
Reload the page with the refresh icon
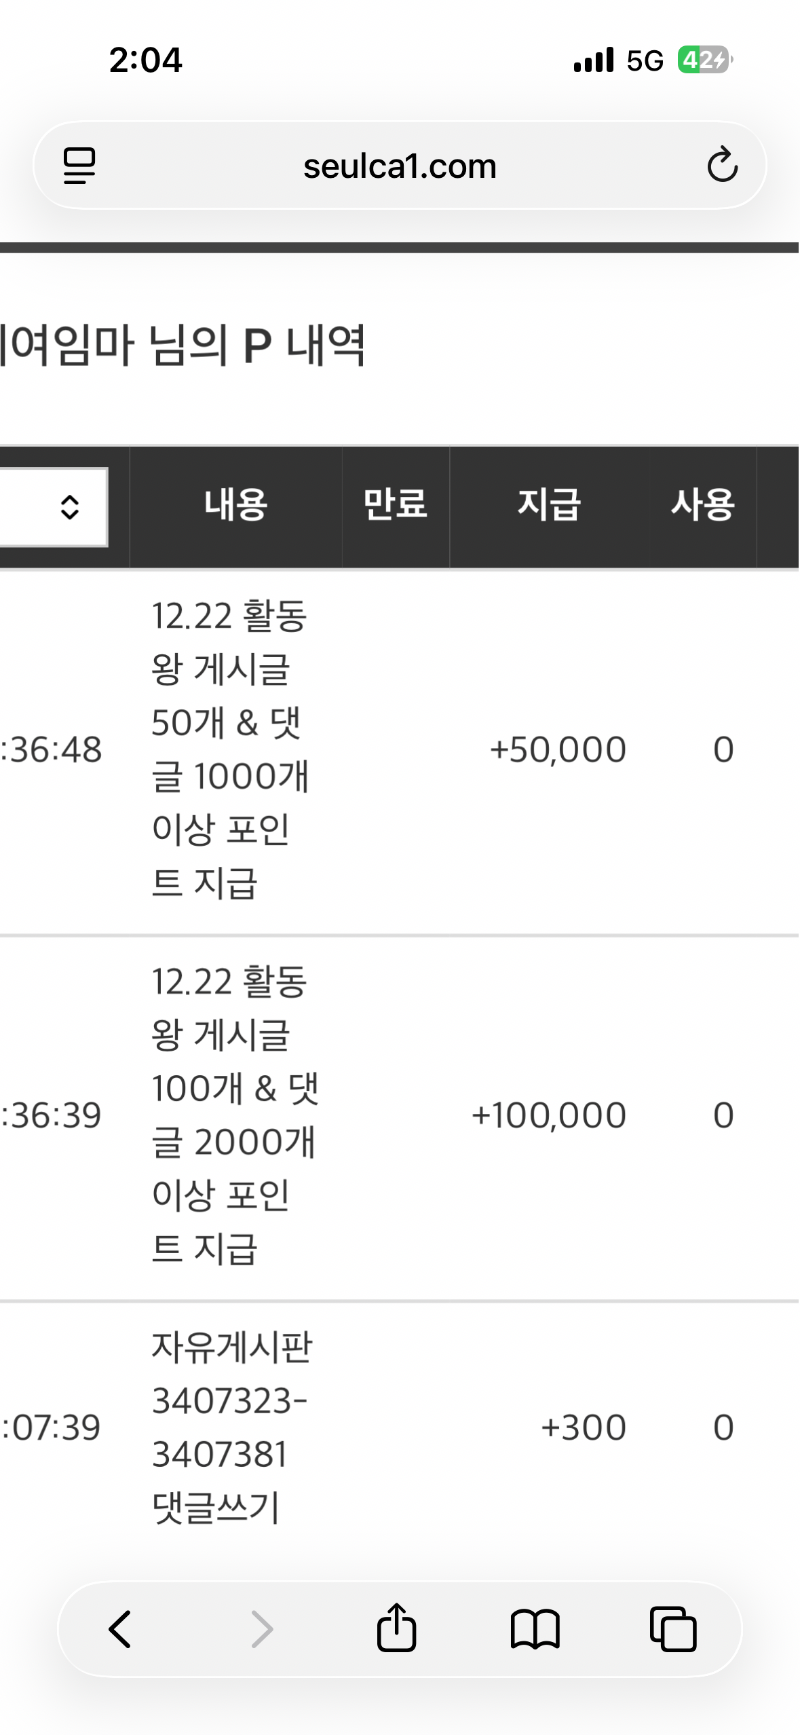click(x=721, y=165)
